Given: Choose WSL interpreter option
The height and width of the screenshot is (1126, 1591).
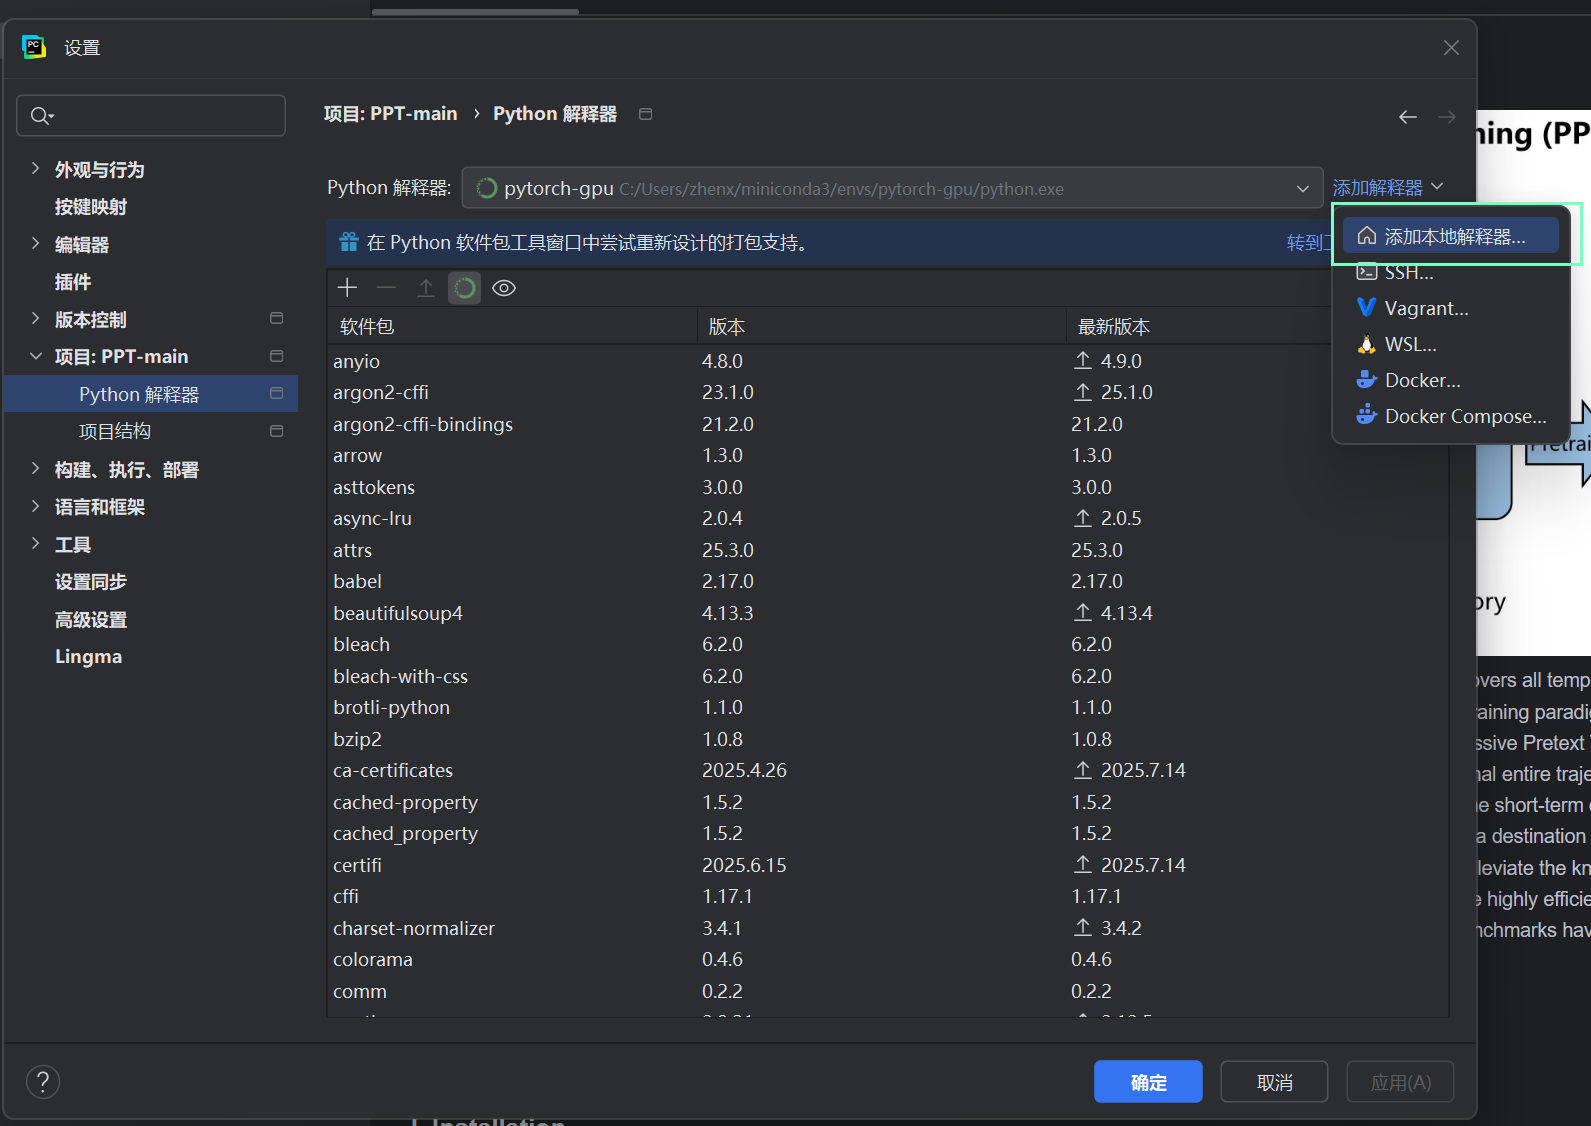Looking at the screenshot, I should pyautogui.click(x=1451, y=344).
